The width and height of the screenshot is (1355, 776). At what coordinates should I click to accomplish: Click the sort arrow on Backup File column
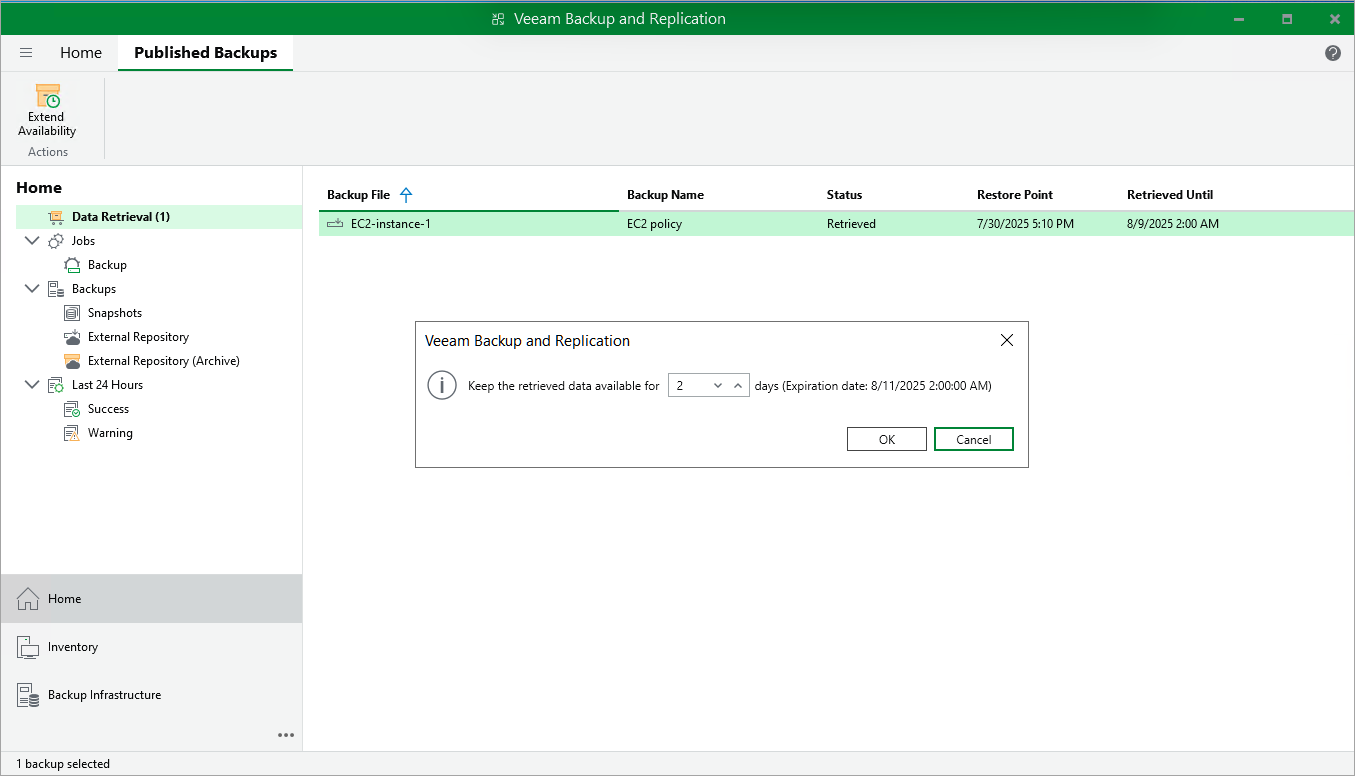tap(406, 195)
